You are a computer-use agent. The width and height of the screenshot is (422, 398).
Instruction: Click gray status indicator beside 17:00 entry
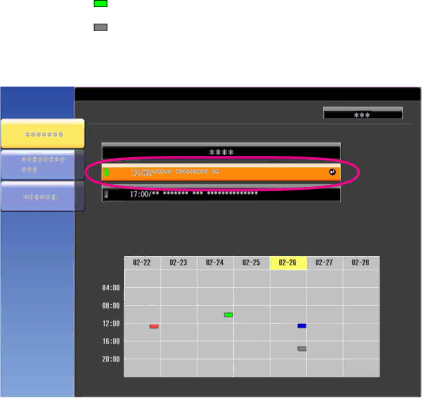pos(106,194)
